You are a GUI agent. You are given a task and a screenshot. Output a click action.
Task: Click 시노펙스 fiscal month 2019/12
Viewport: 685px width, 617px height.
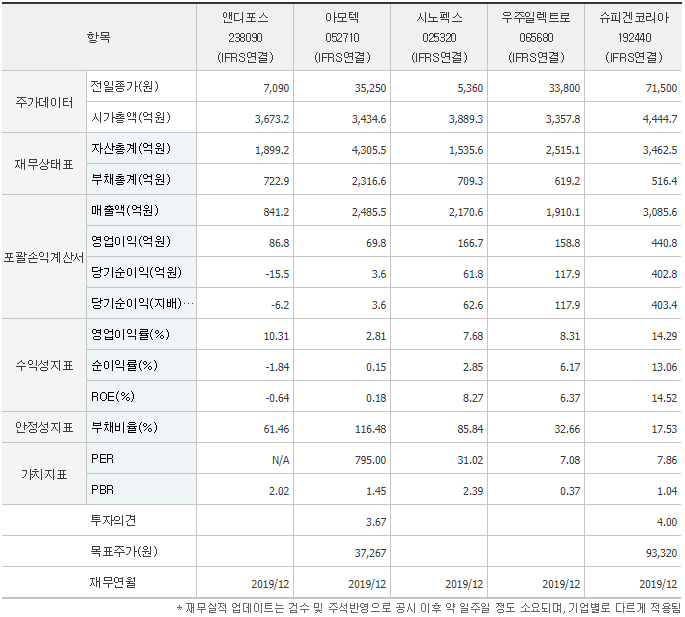click(464, 585)
